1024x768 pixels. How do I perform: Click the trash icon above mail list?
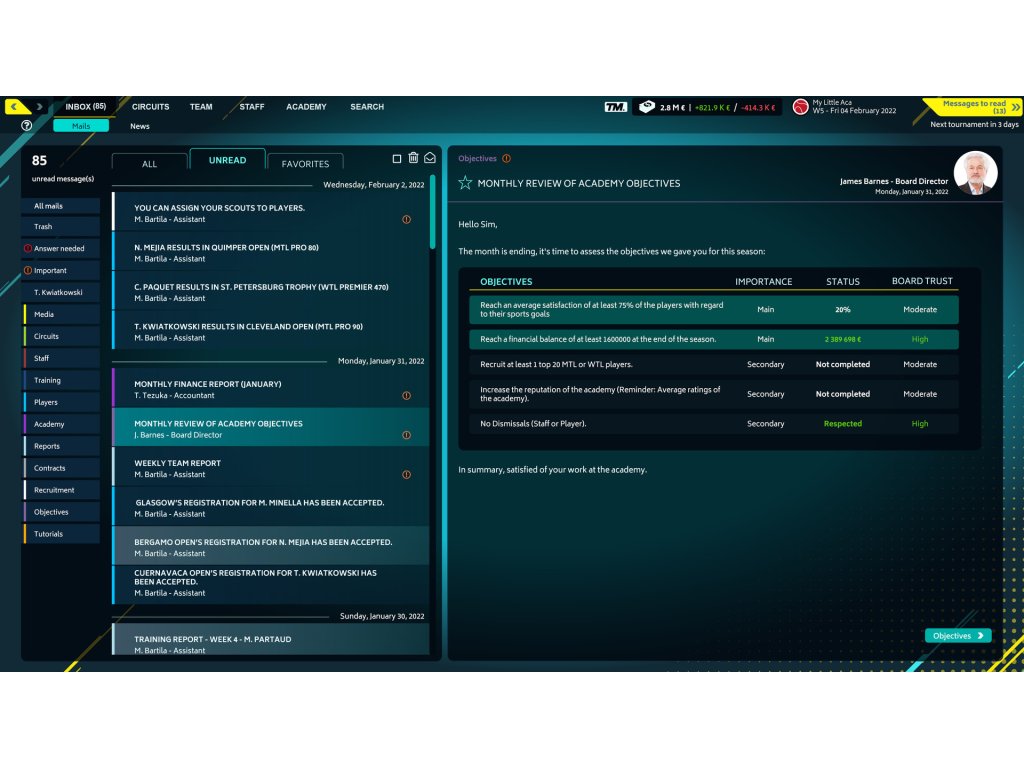(x=413, y=158)
